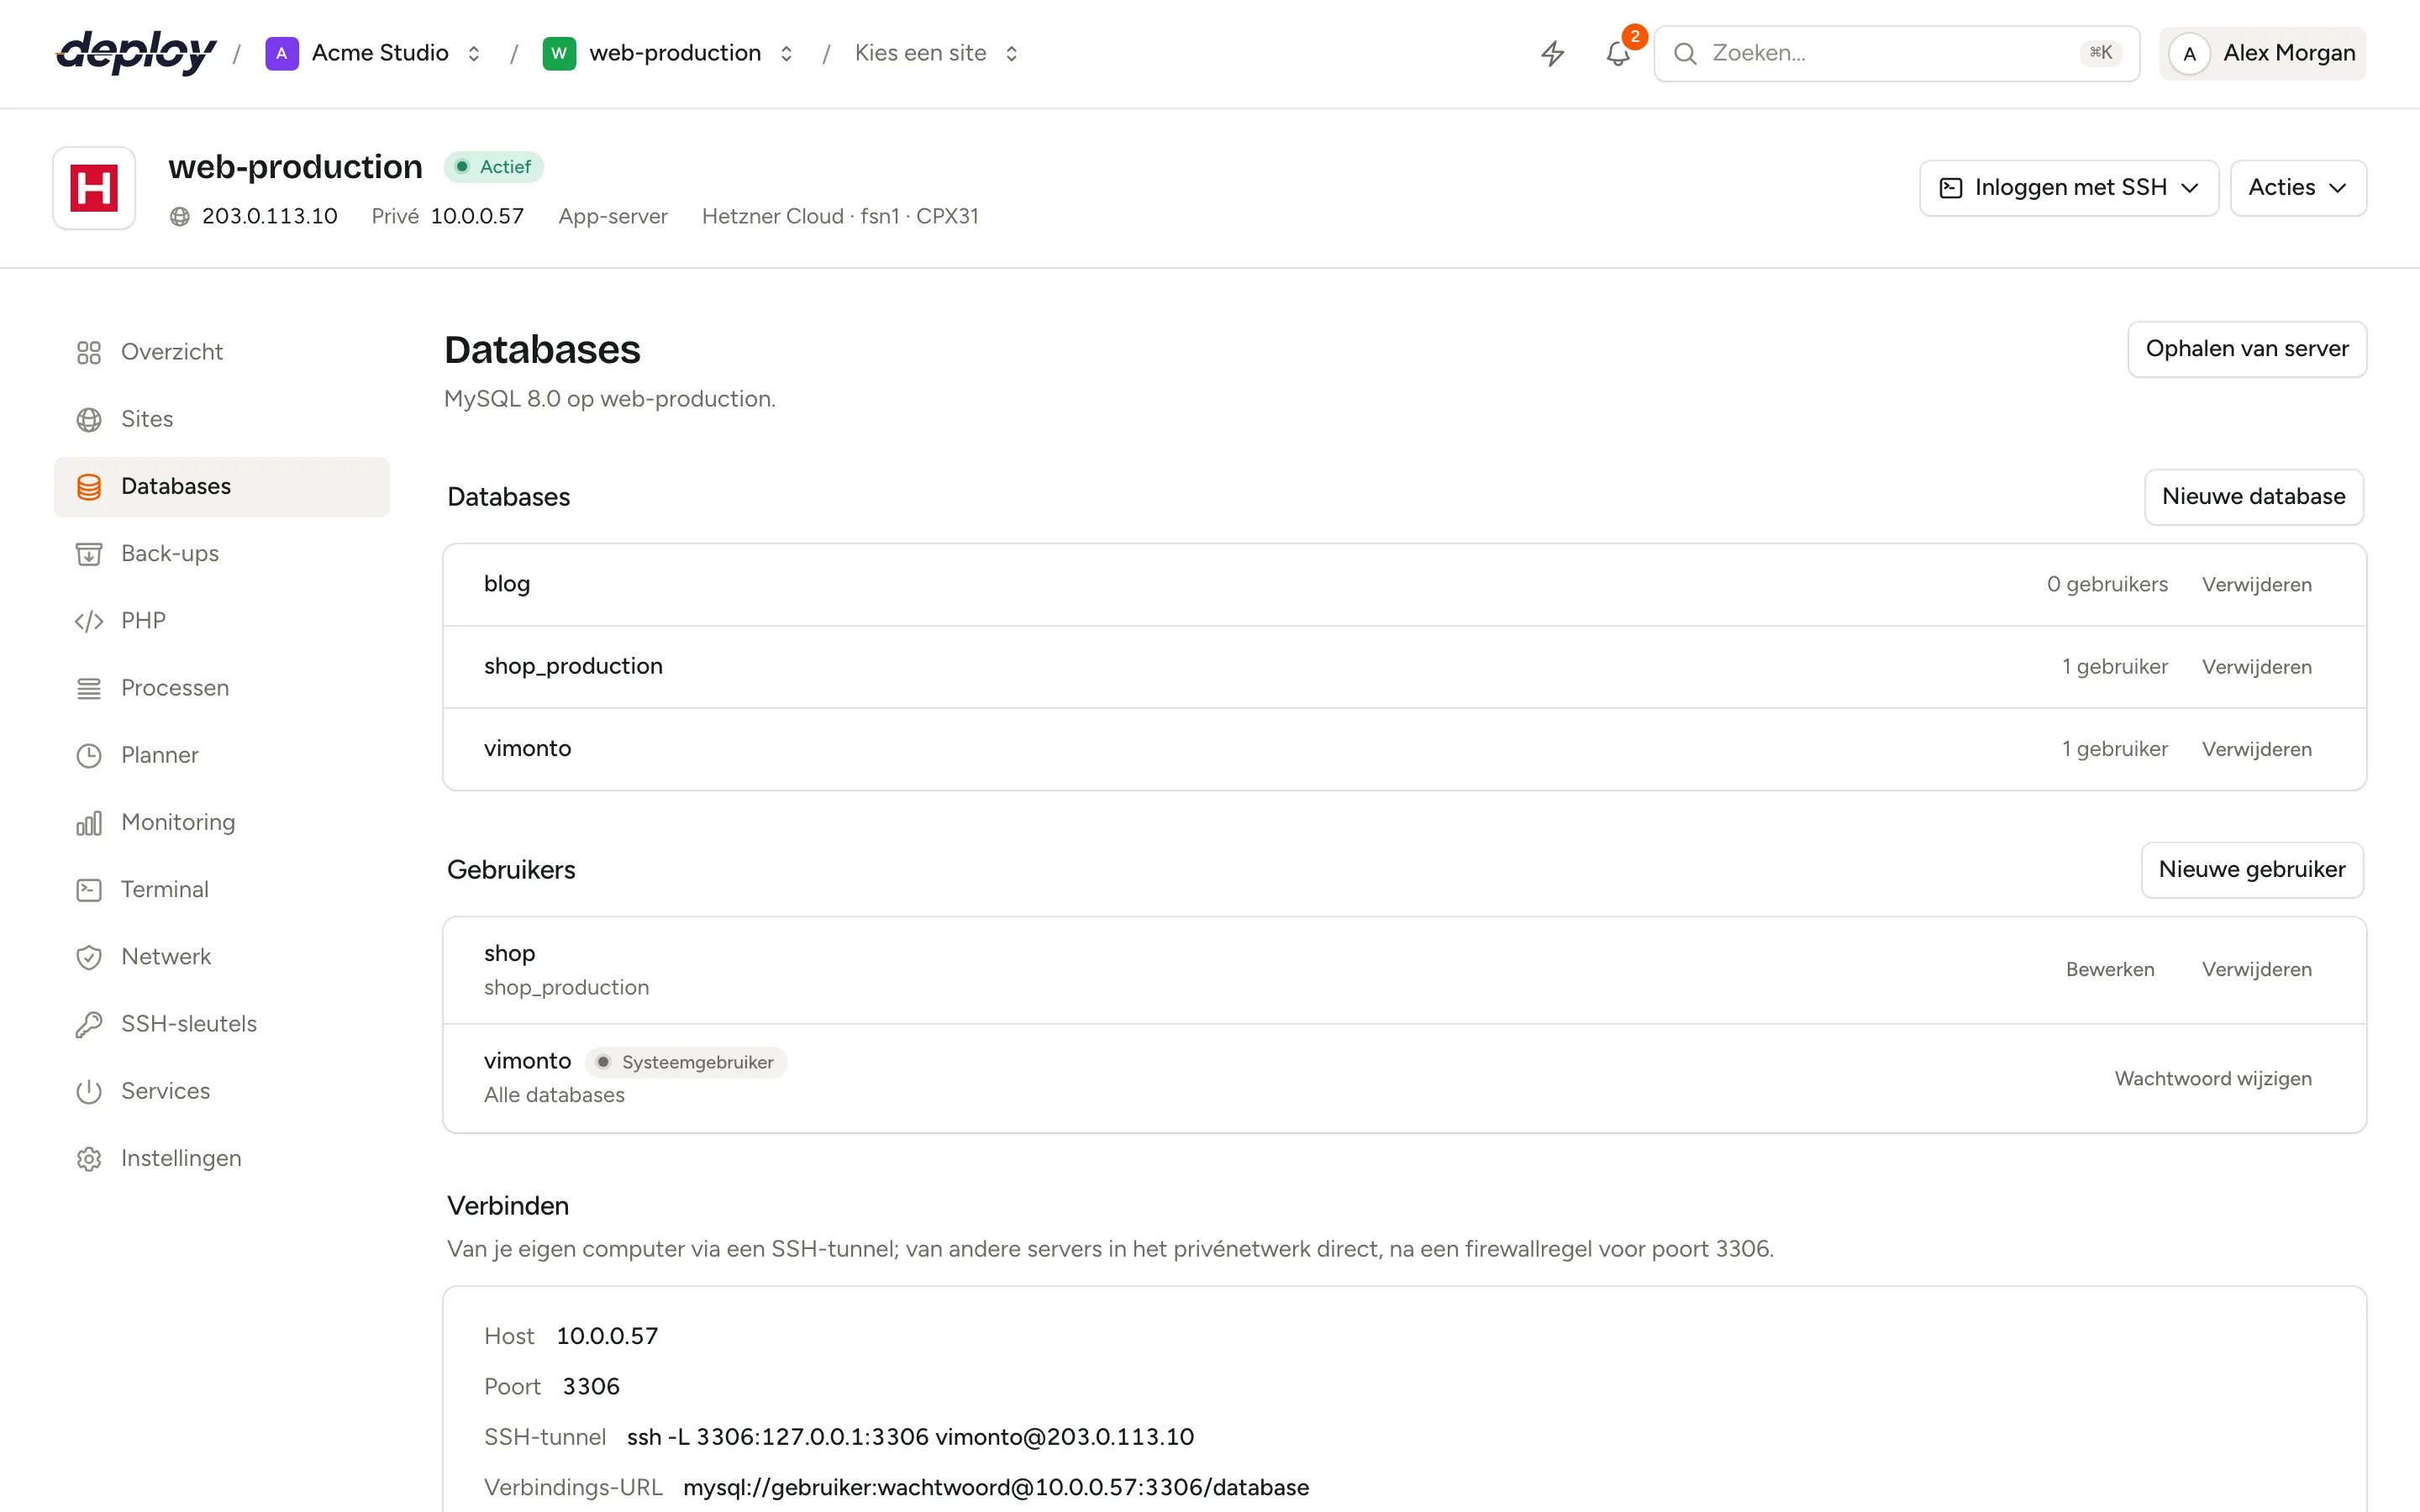Click the vimonto database row name
This screenshot has height=1512, width=2420.
click(x=527, y=749)
